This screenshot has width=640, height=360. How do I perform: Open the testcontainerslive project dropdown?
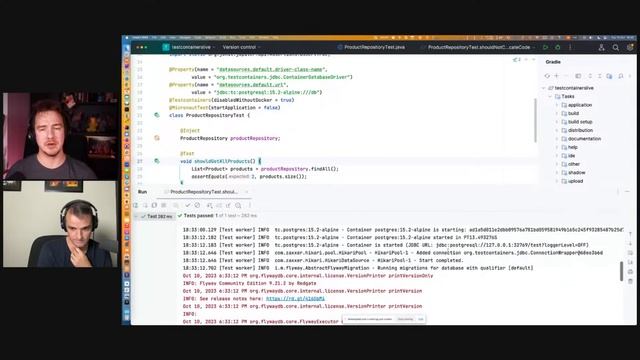point(190,47)
